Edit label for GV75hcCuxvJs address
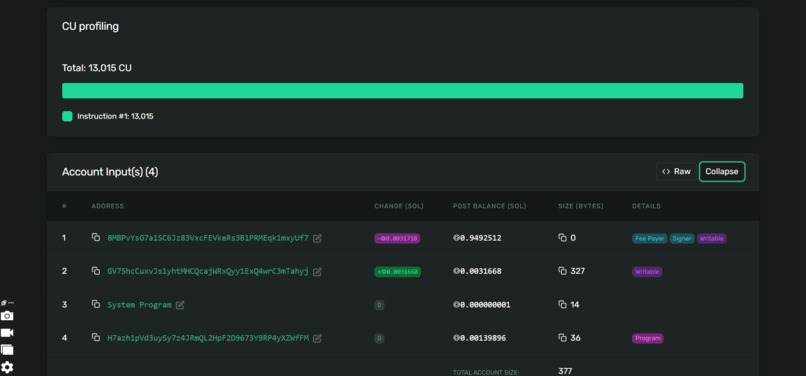Viewport: 806px width, 376px height. (317, 272)
